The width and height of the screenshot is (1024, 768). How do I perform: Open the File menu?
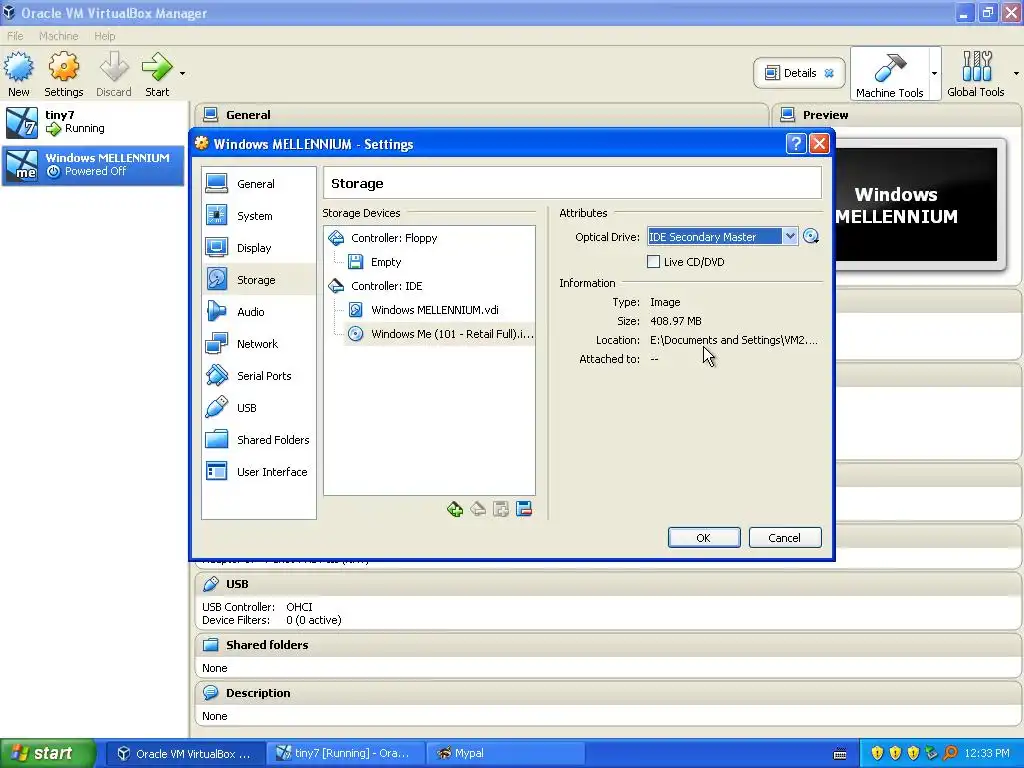point(15,36)
